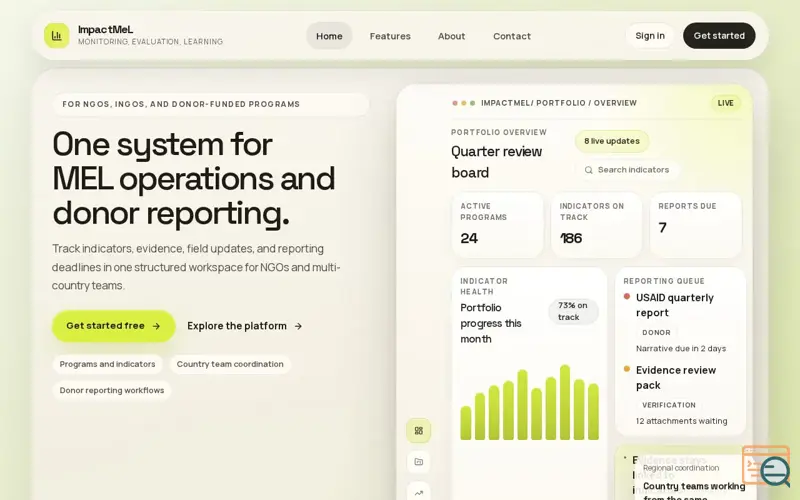The image size is (800, 500).
Task: Open the dashboard grid sidebar icon
Action: (x=418, y=431)
